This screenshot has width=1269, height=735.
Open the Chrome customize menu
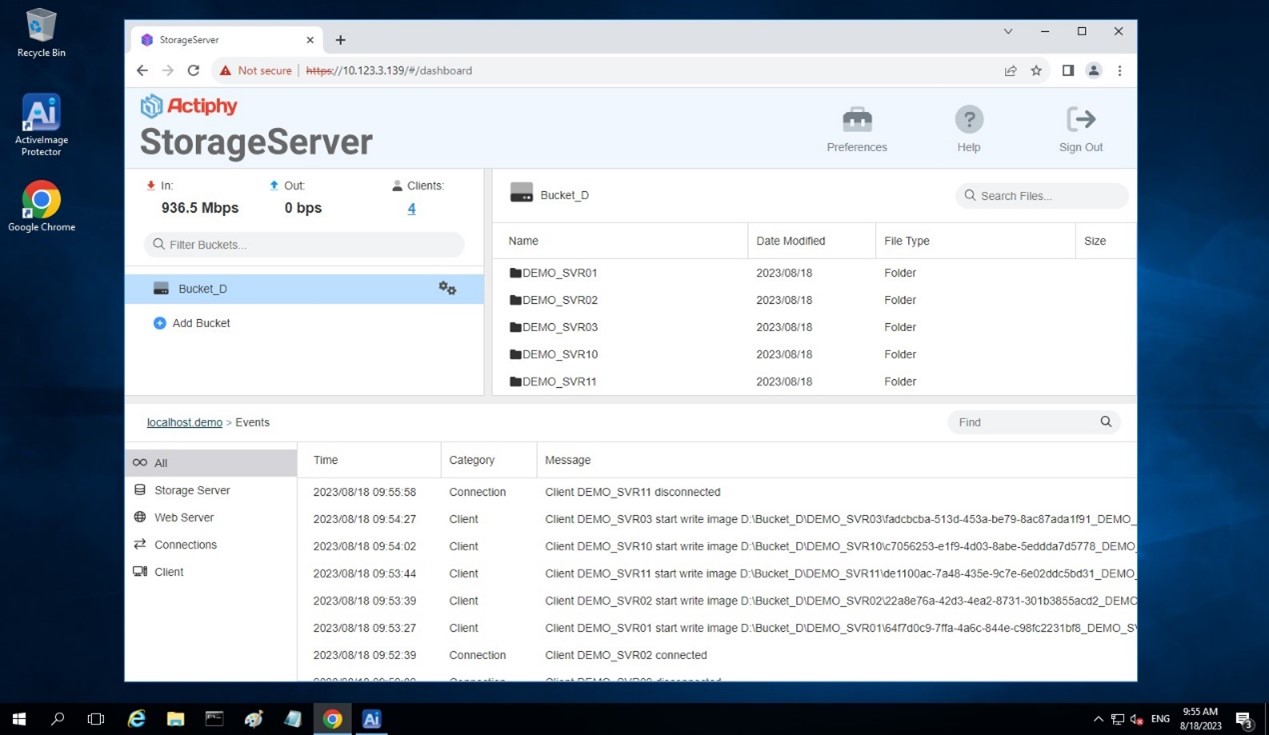click(x=1119, y=70)
